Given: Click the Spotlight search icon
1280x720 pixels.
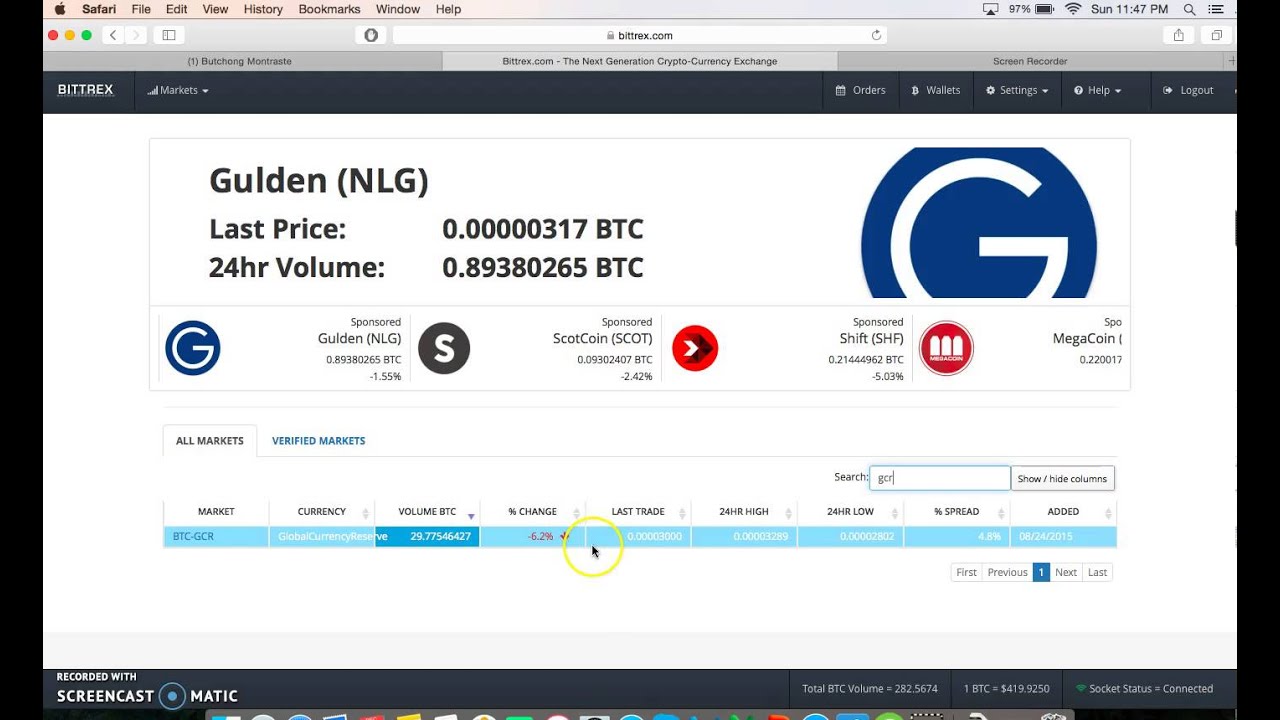Looking at the screenshot, I should pyautogui.click(x=1190, y=9).
